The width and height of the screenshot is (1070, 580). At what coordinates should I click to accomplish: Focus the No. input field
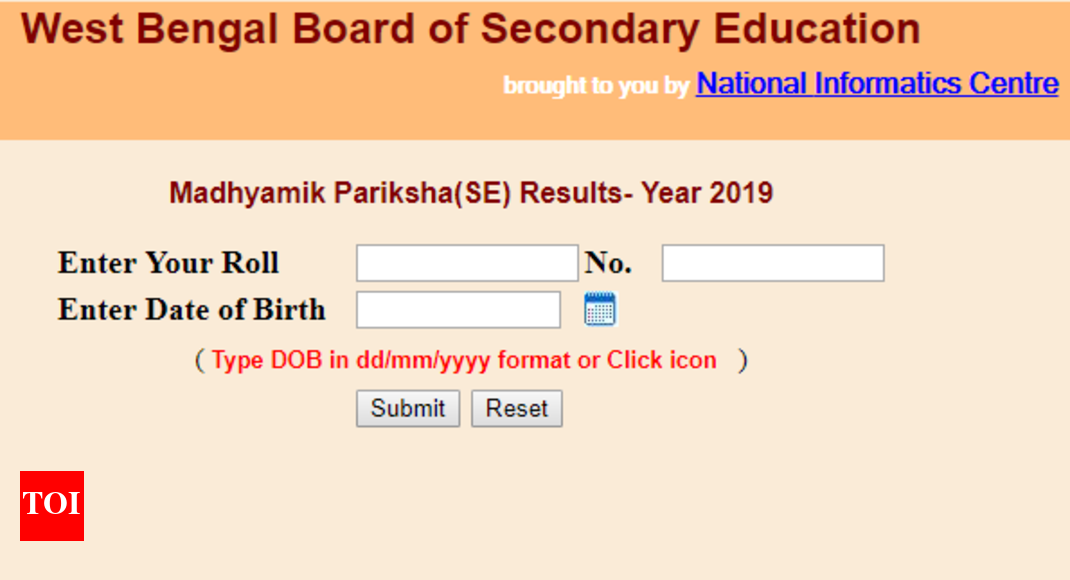[x=772, y=263]
